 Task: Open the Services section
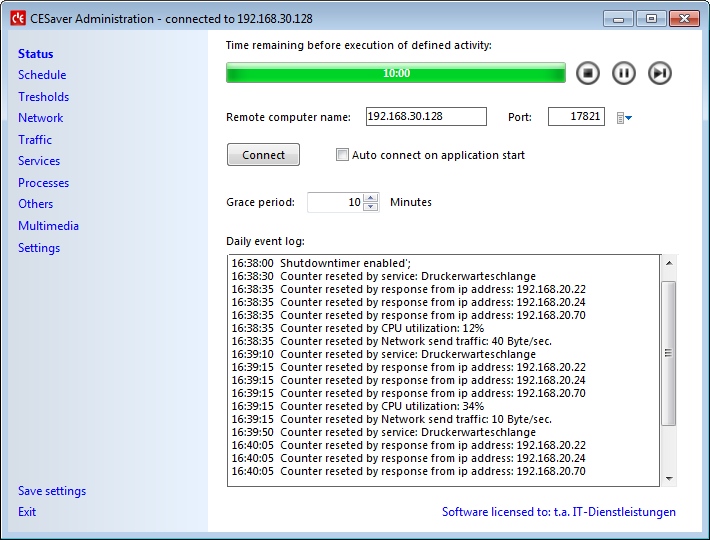pyautogui.click(x=39, y=161)
